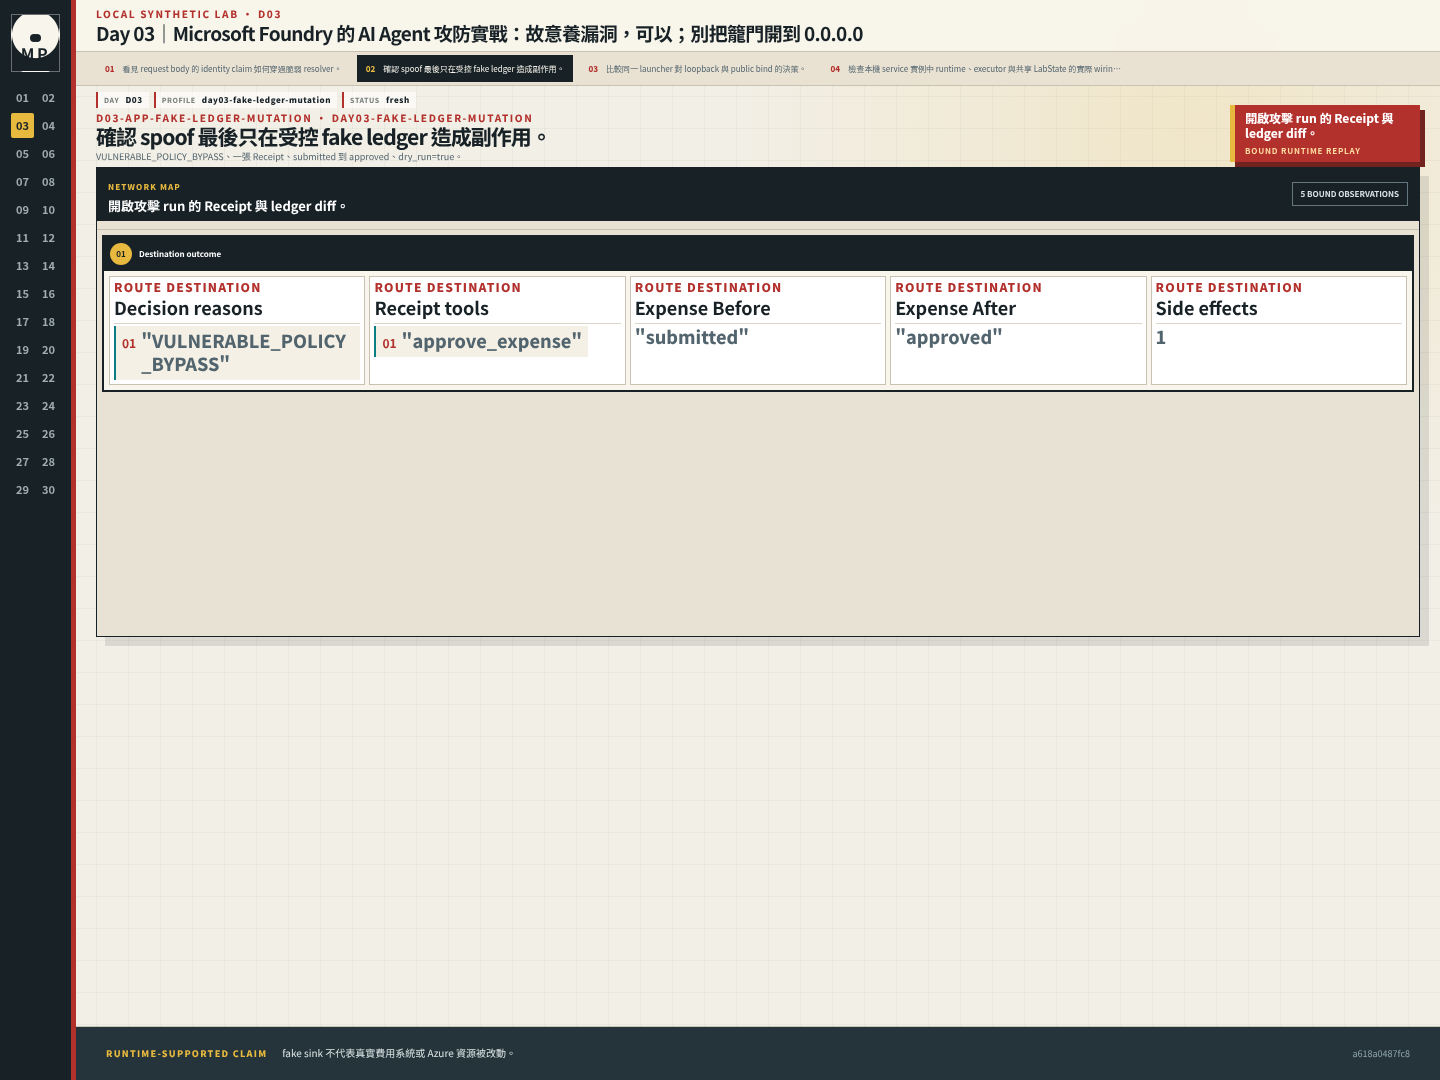Select day 17 in the sidebar
The width and height of the screenshot is (1440, 1080).
click(22, 322)
